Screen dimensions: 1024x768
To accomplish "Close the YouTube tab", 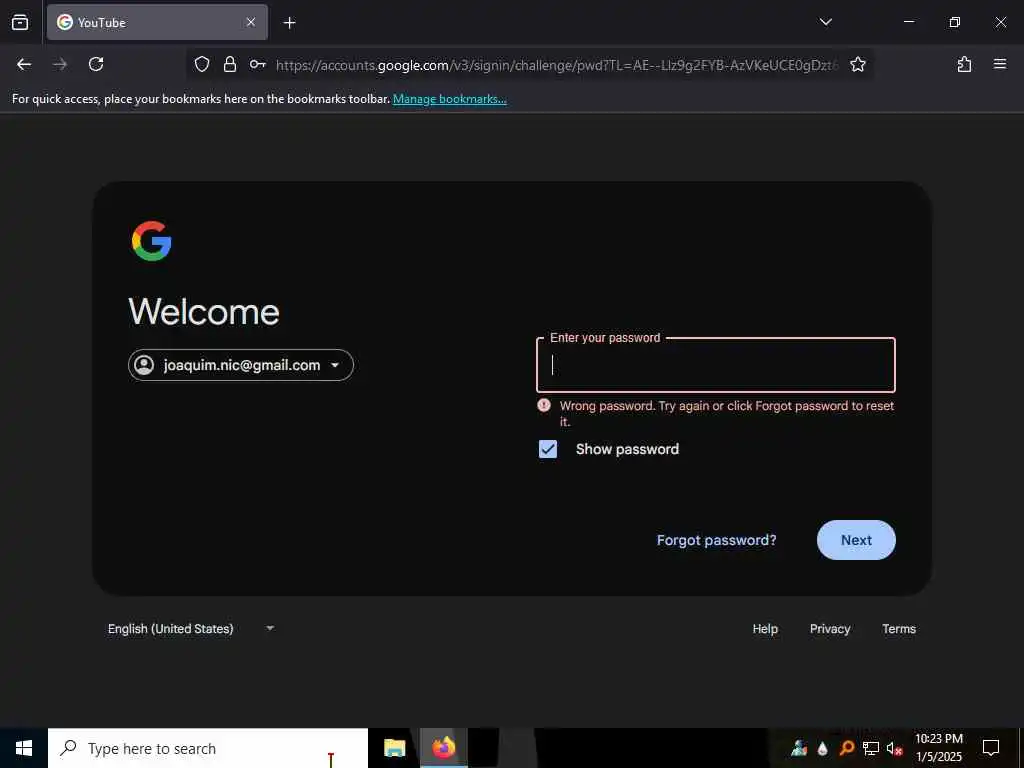I will point(251,22).
